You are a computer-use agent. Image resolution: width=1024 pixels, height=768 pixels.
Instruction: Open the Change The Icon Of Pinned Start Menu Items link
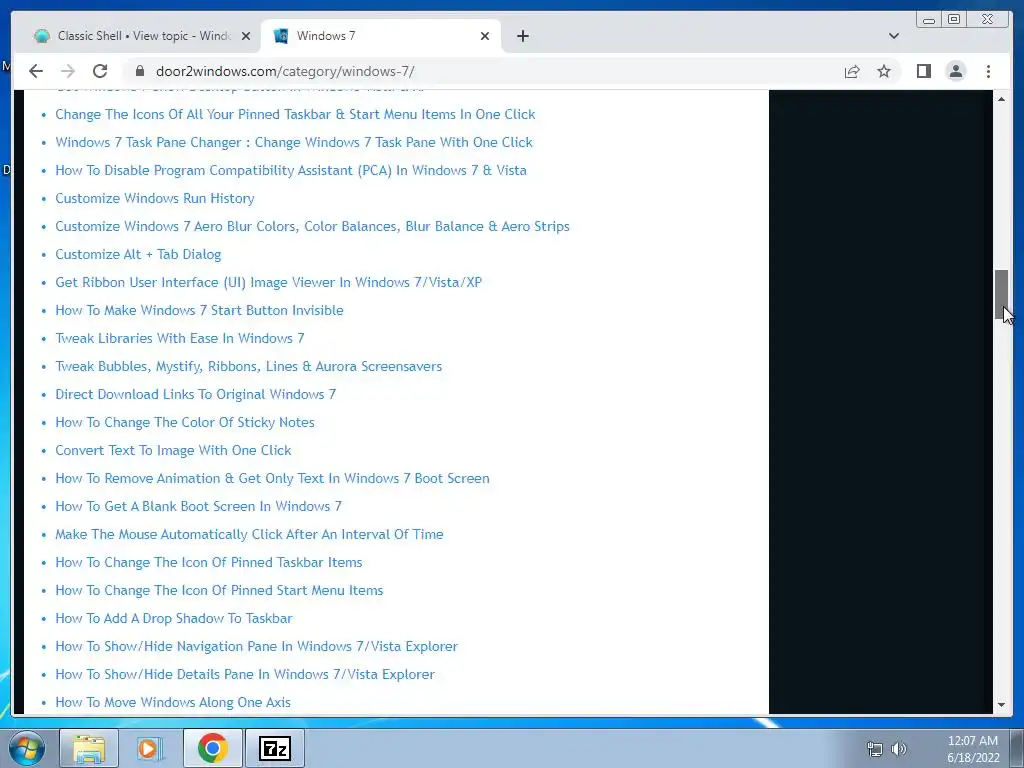coord(219,590)
